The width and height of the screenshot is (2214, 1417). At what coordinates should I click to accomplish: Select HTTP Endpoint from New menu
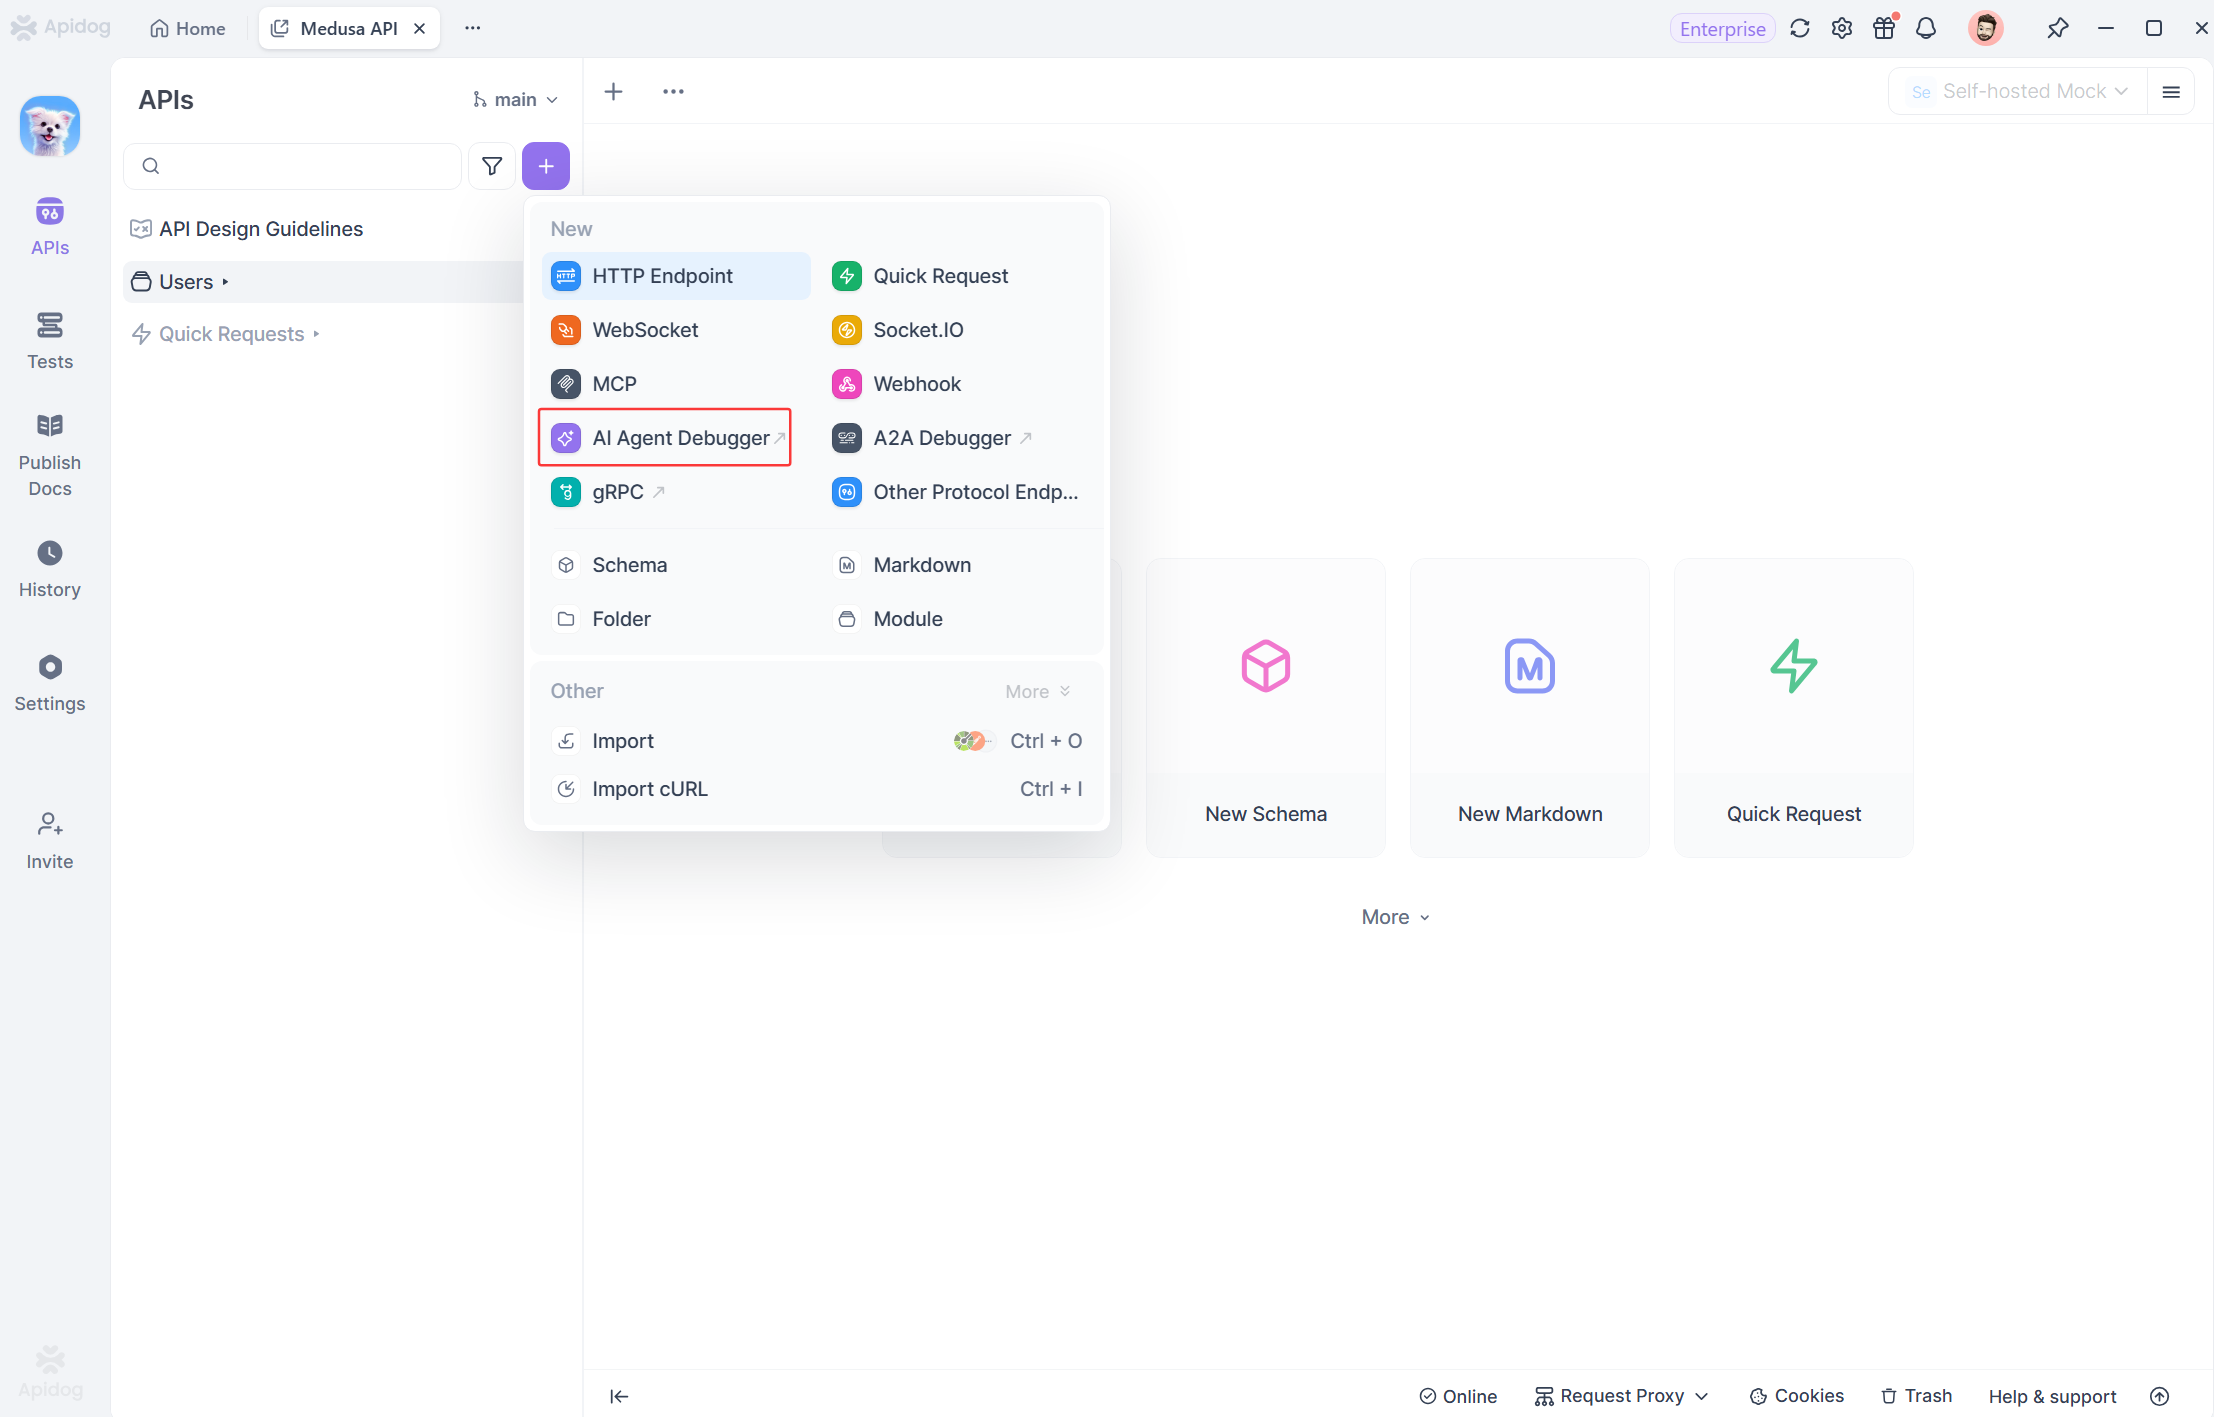point(676,276)
